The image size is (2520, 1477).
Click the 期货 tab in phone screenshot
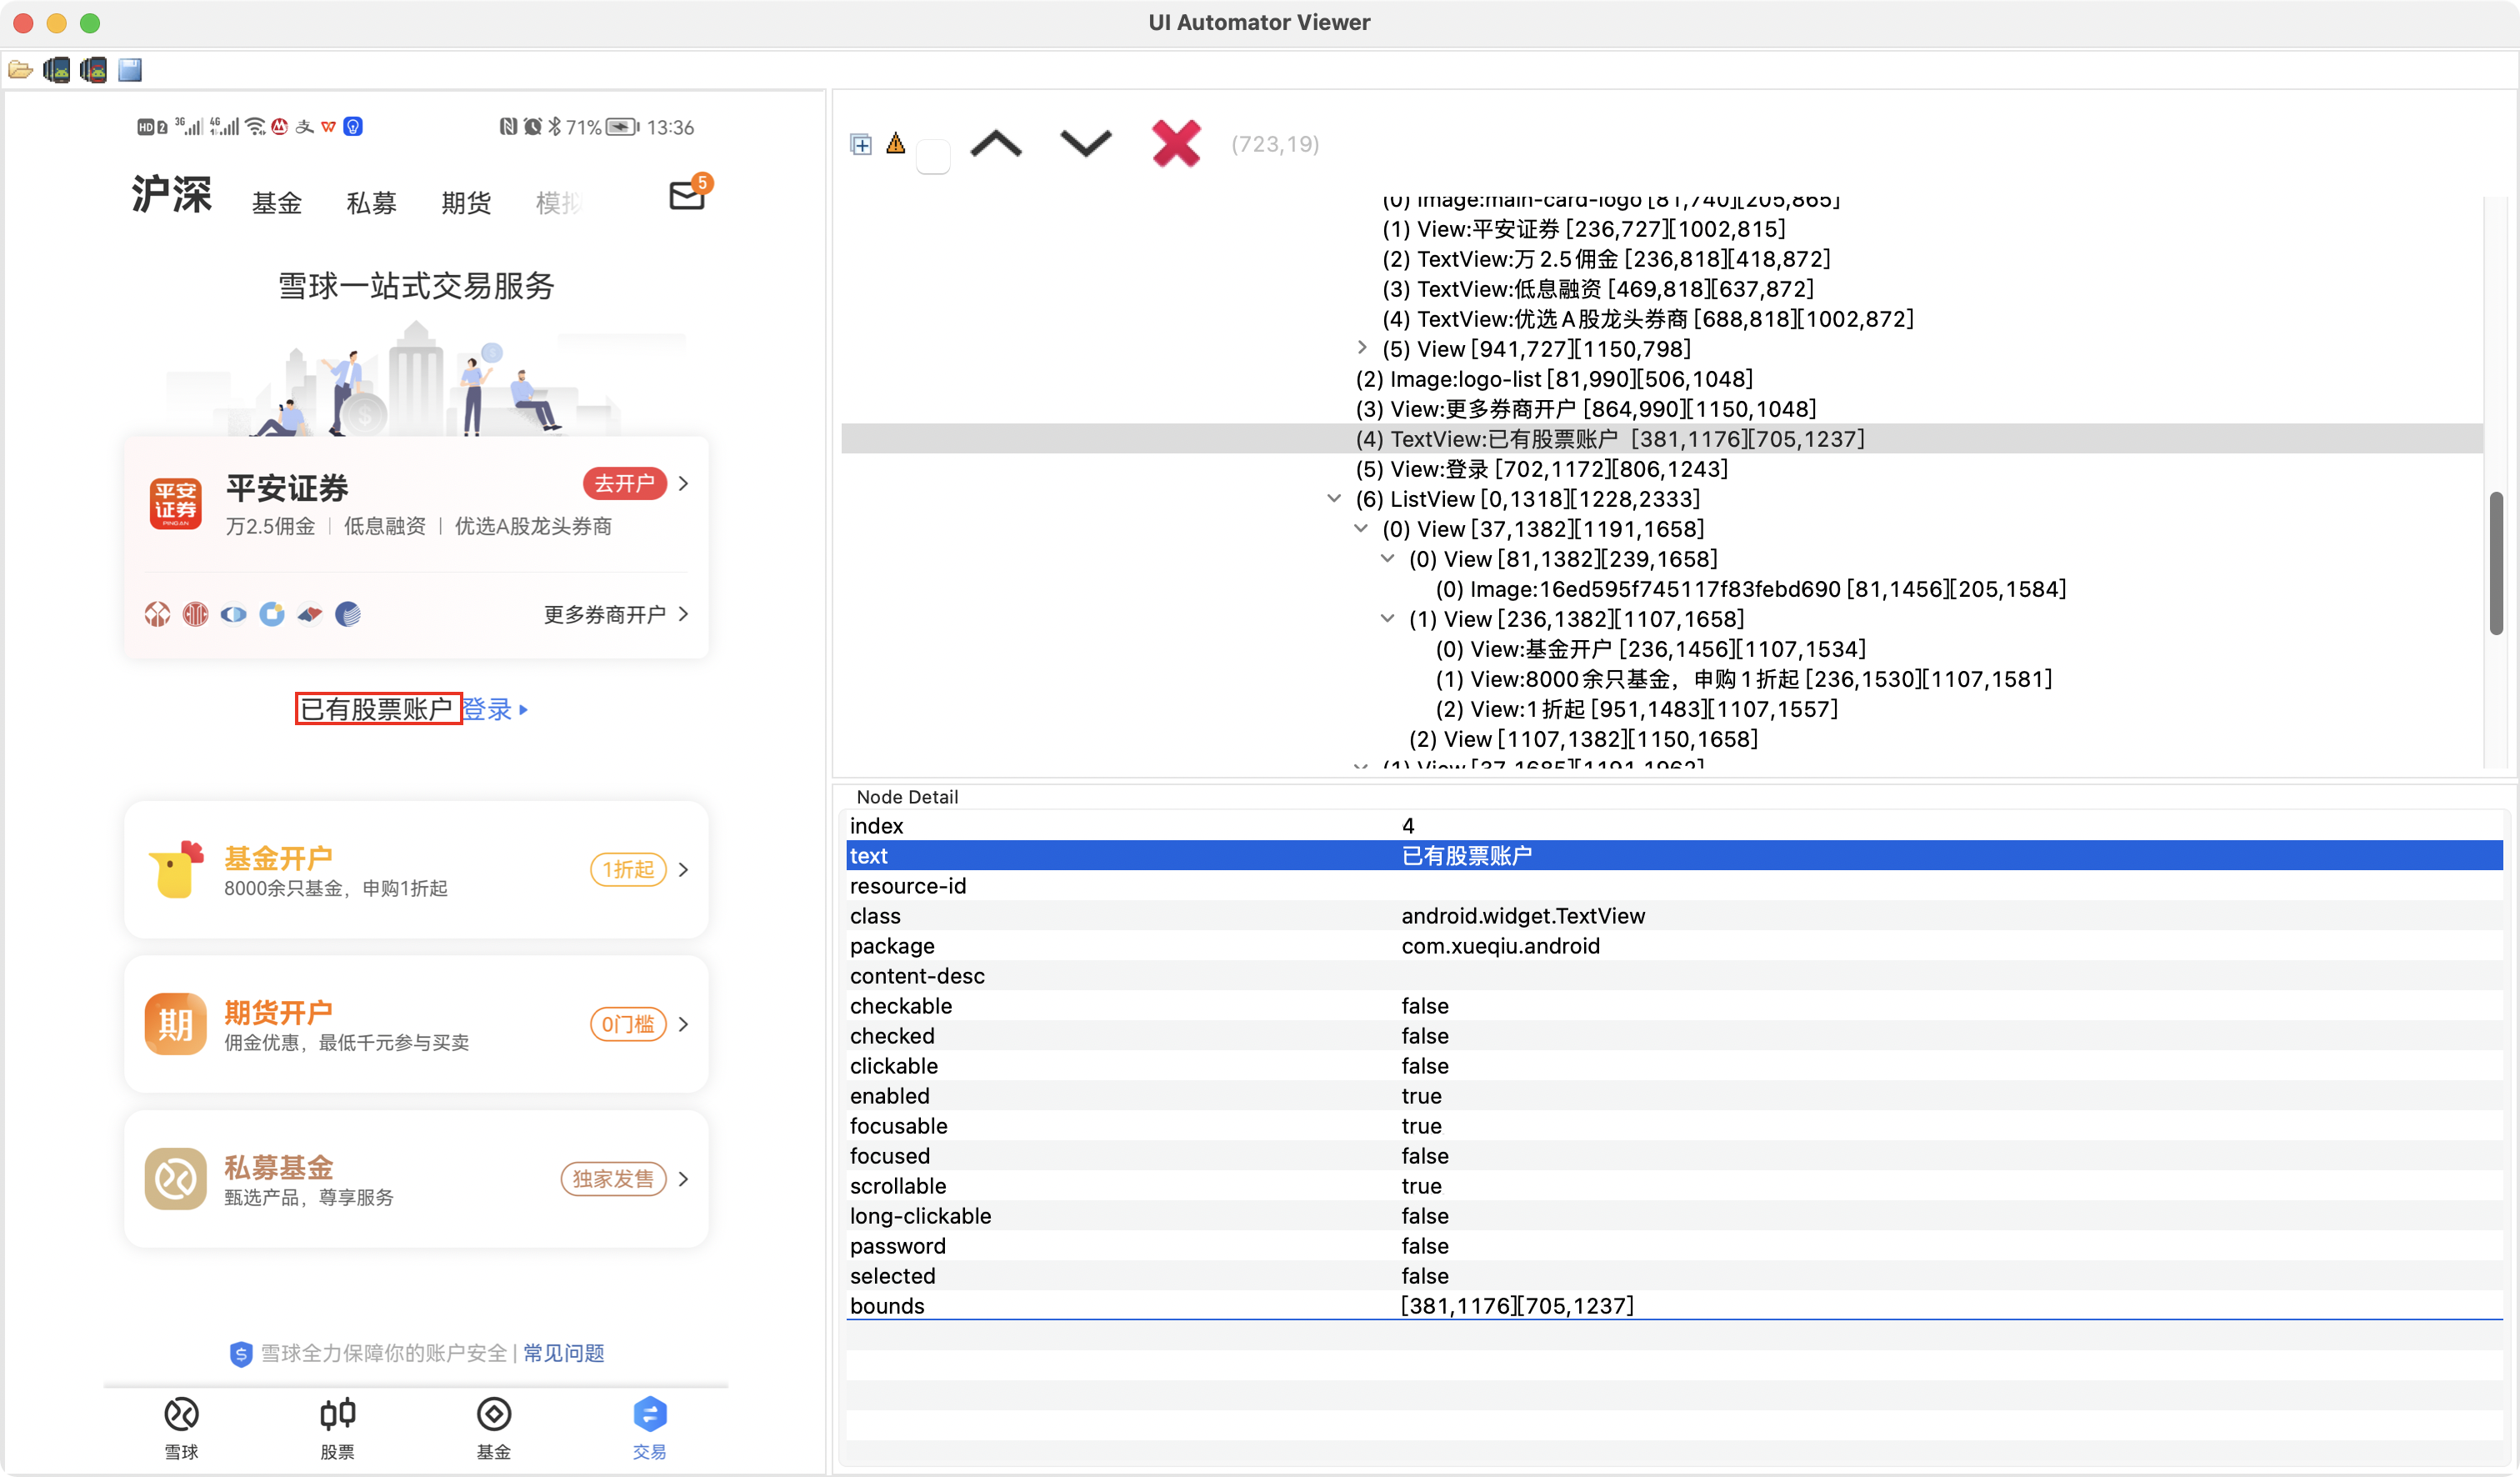466,204
